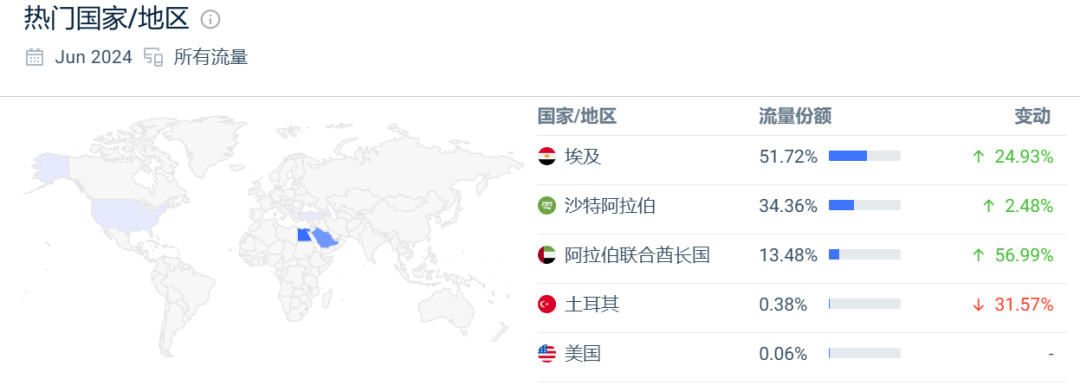The width and height of the screenshot is (1080, 385).
Task: Click the Saudi Arabia flag icon
Action: pos(547,205)
